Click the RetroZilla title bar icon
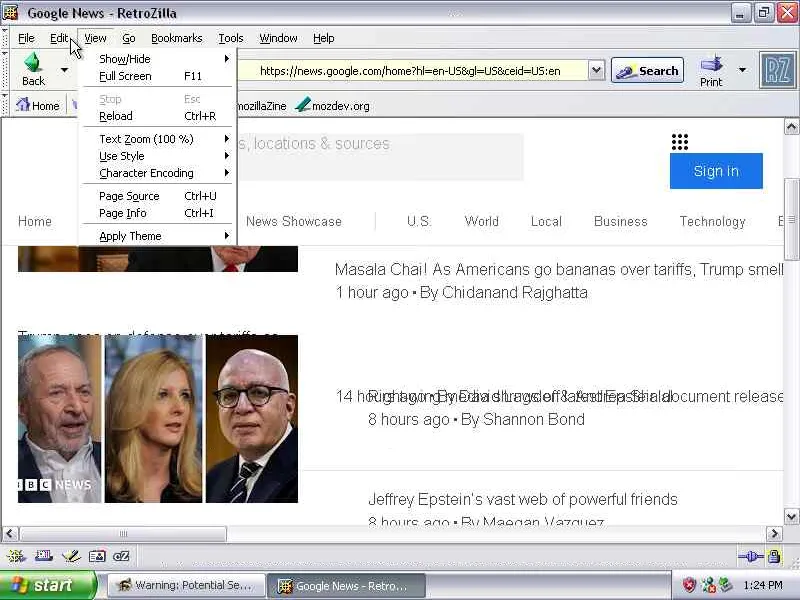This screenshot has height=600, width=800. (10, 12)
